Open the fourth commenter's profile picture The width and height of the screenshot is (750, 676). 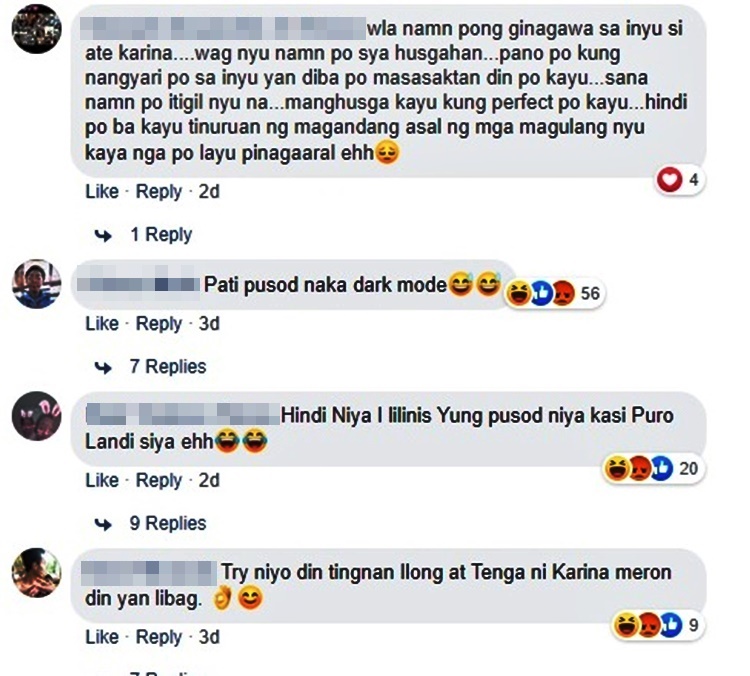[x=36, y=573]
